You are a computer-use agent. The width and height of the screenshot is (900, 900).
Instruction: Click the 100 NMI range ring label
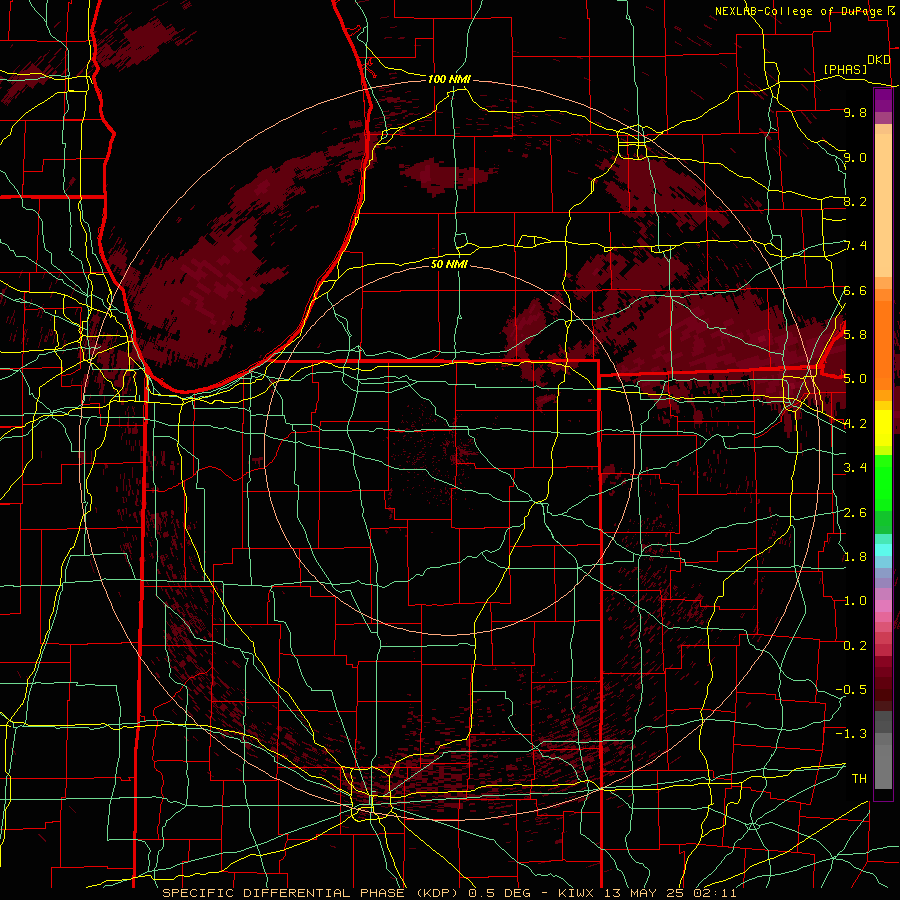pyautogui.click(x=449, y=79)
